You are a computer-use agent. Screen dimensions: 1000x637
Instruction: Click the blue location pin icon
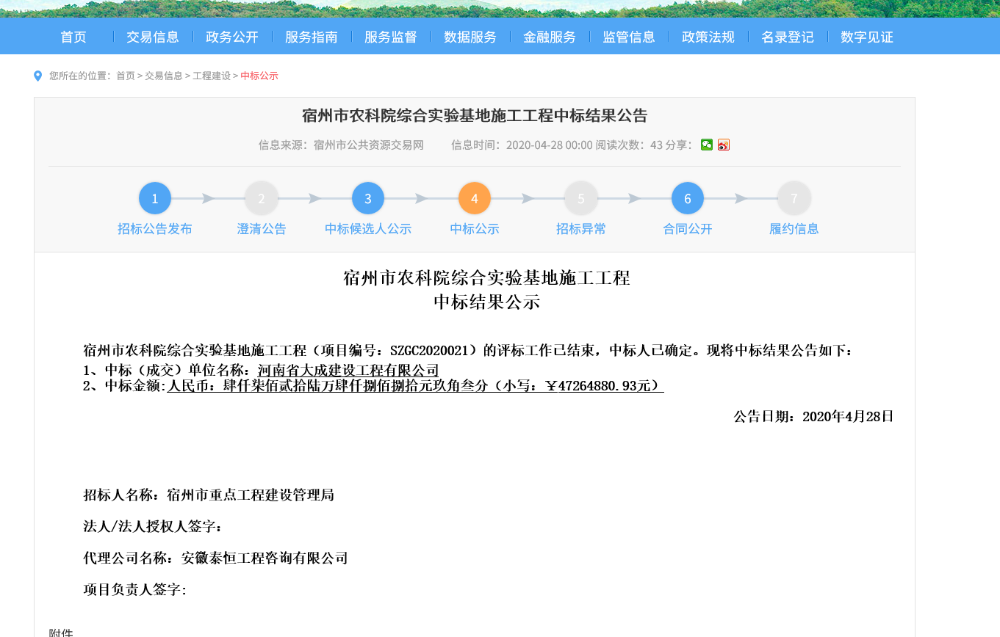point(38,76)
